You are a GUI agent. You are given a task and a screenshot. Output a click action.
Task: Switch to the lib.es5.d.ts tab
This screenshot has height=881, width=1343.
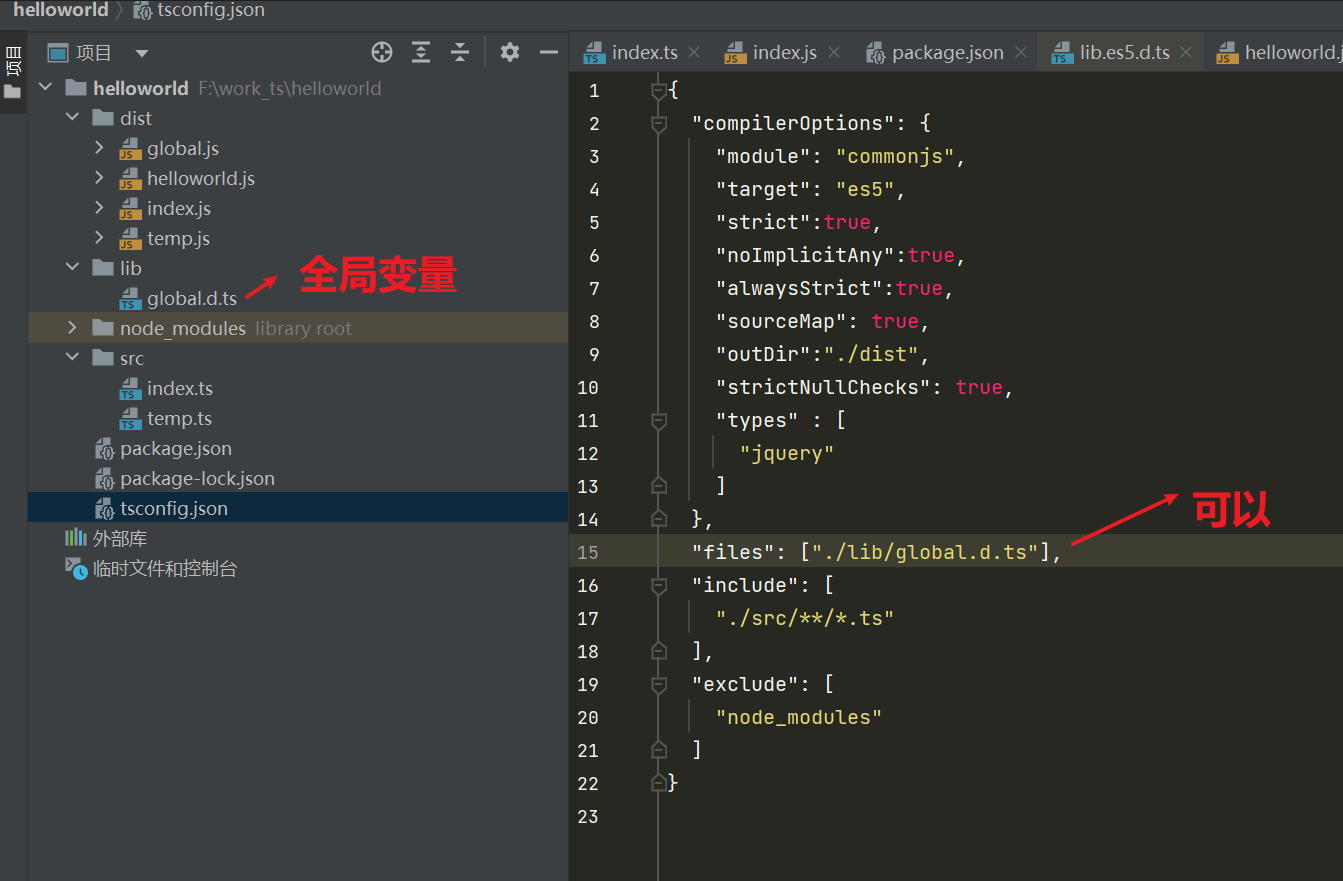tap(1123, 53)
